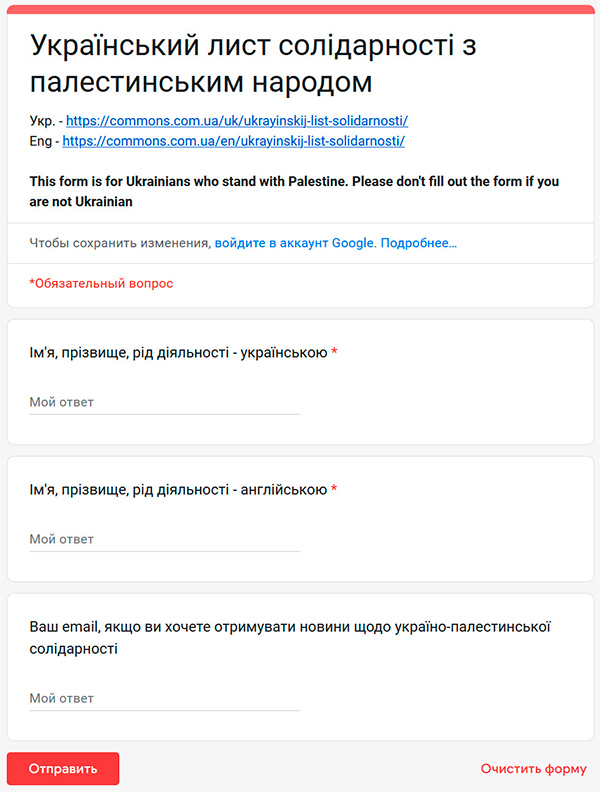Click the email answer input field
This screenshot has width=600, height=792.
(165, 698)
